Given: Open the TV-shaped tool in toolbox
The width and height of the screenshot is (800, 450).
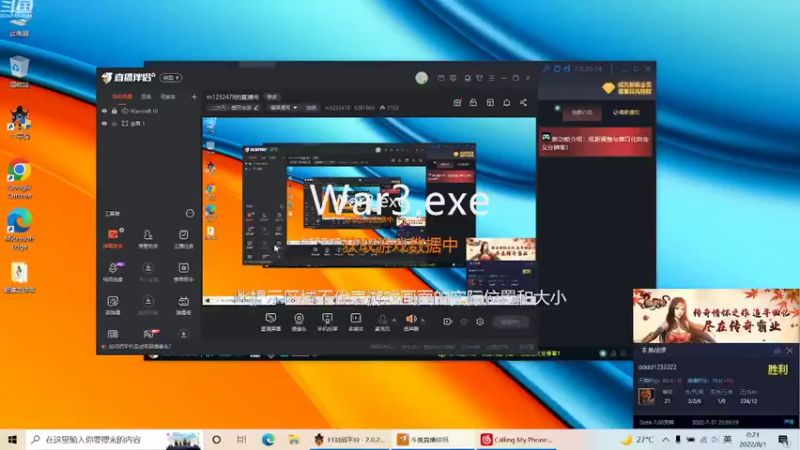Looking at the screenshot, I should (183, 305).
